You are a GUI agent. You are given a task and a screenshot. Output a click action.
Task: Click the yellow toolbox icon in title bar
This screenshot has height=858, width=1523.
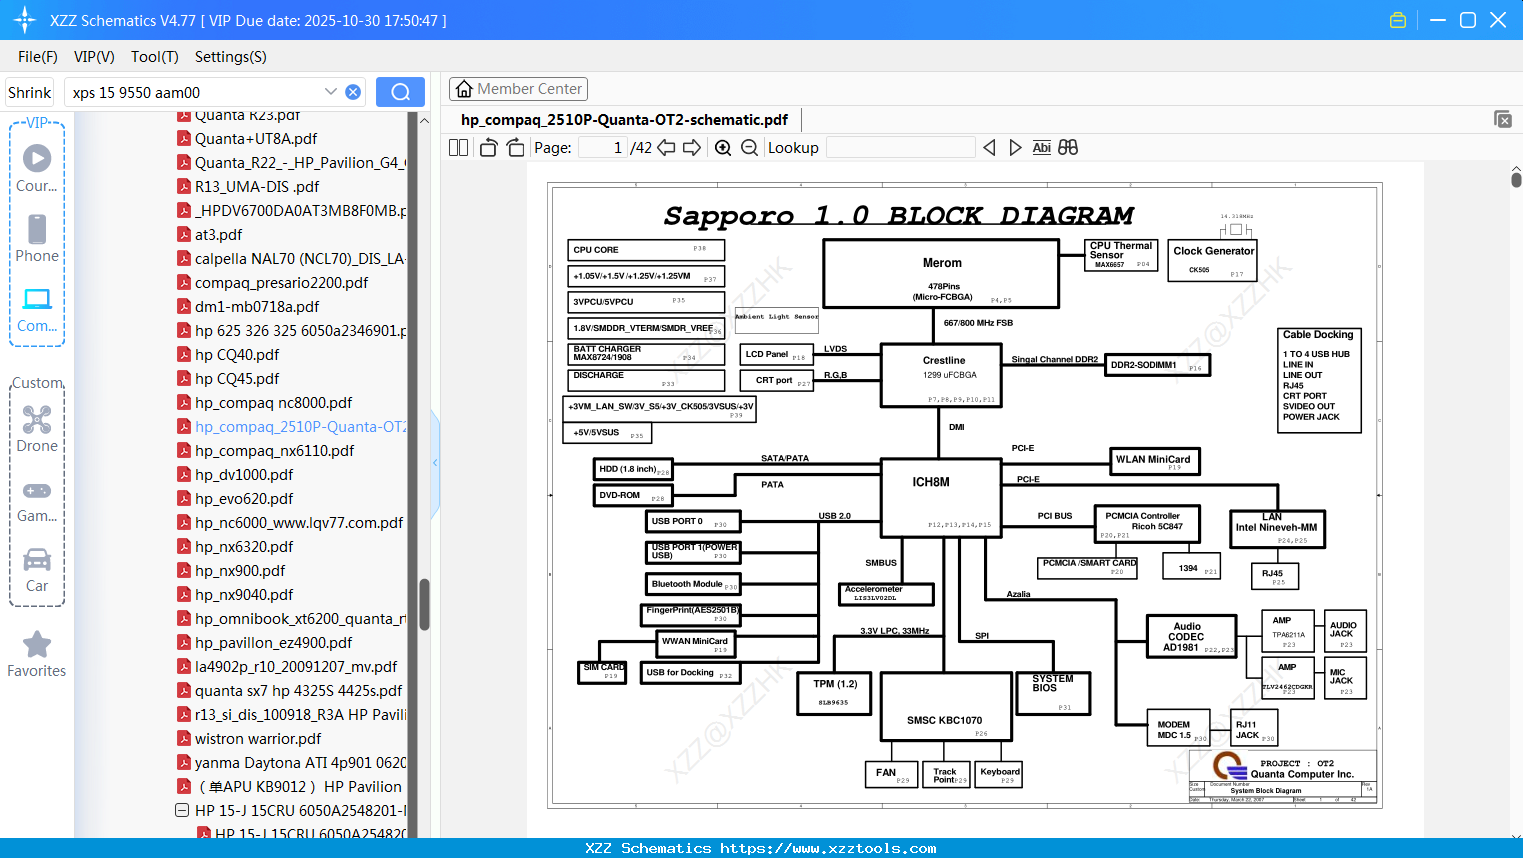(x=1398, y=20)
